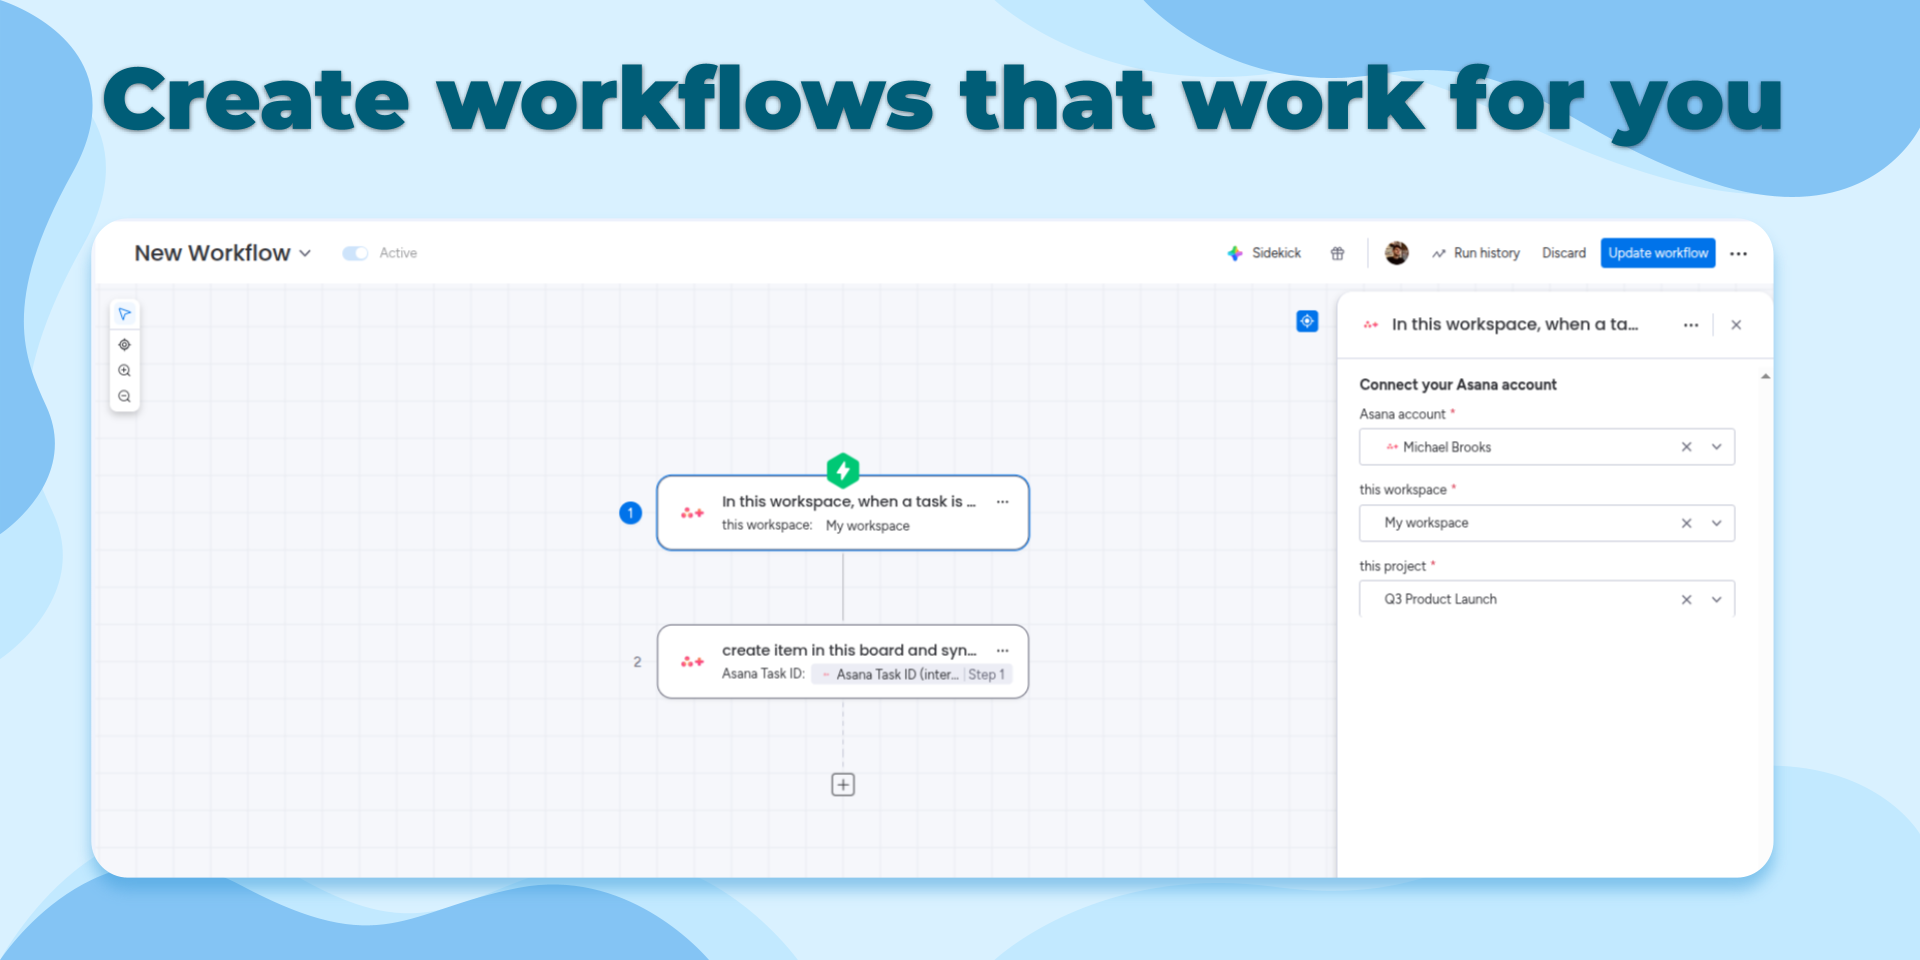
Task: Zoom in on the workflow canvas
Action: (x=124, y=371)
